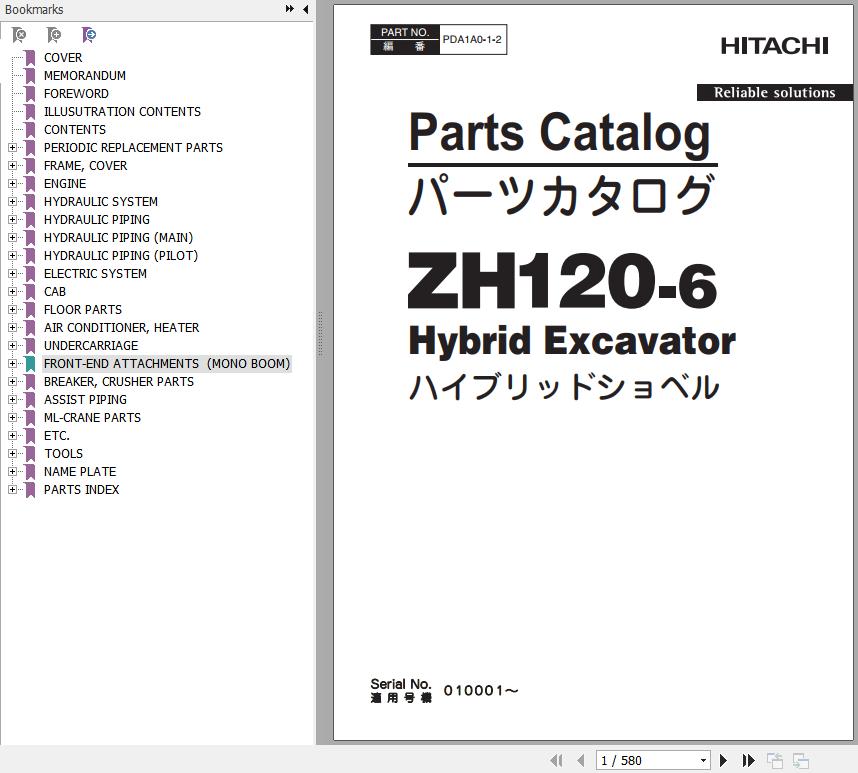Click the CAB bookmark ribbon icon

[x=30, y=292]
